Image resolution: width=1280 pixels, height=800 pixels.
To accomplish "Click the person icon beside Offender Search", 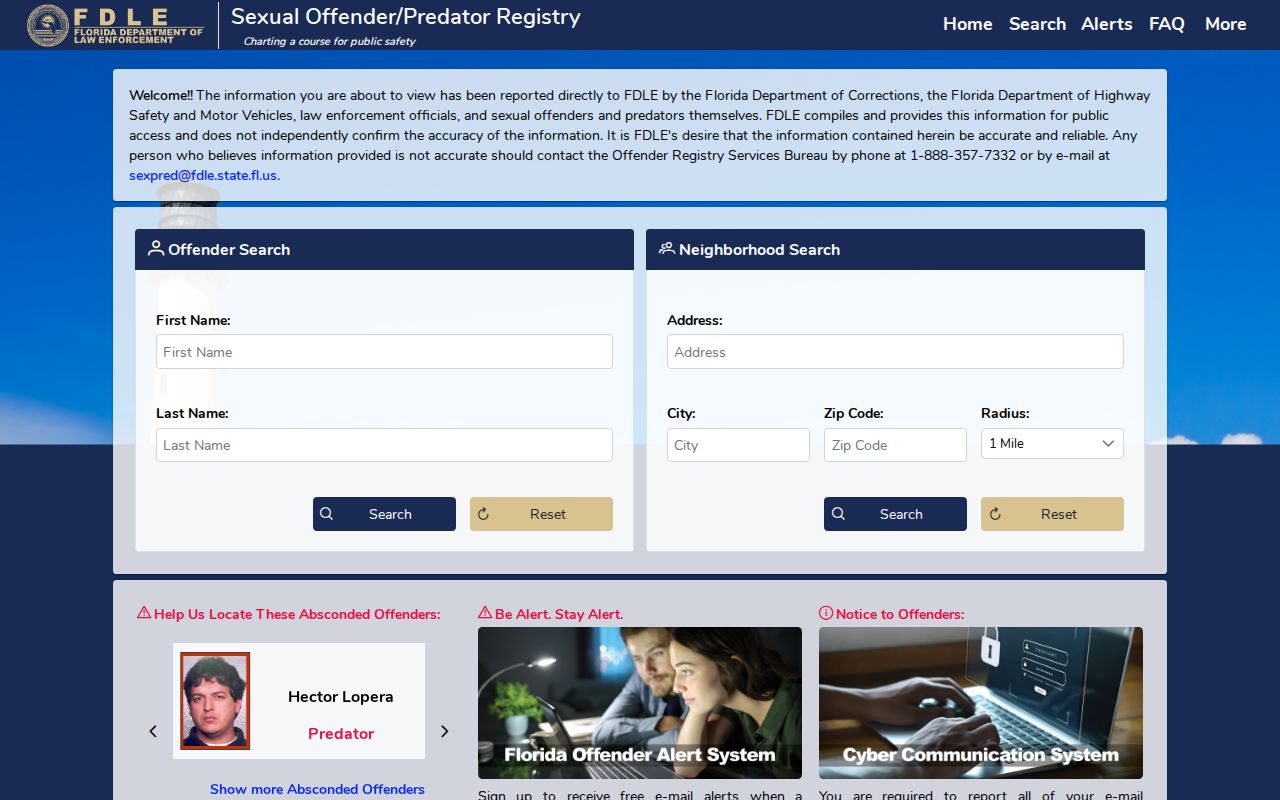I will tap(156, 248).
